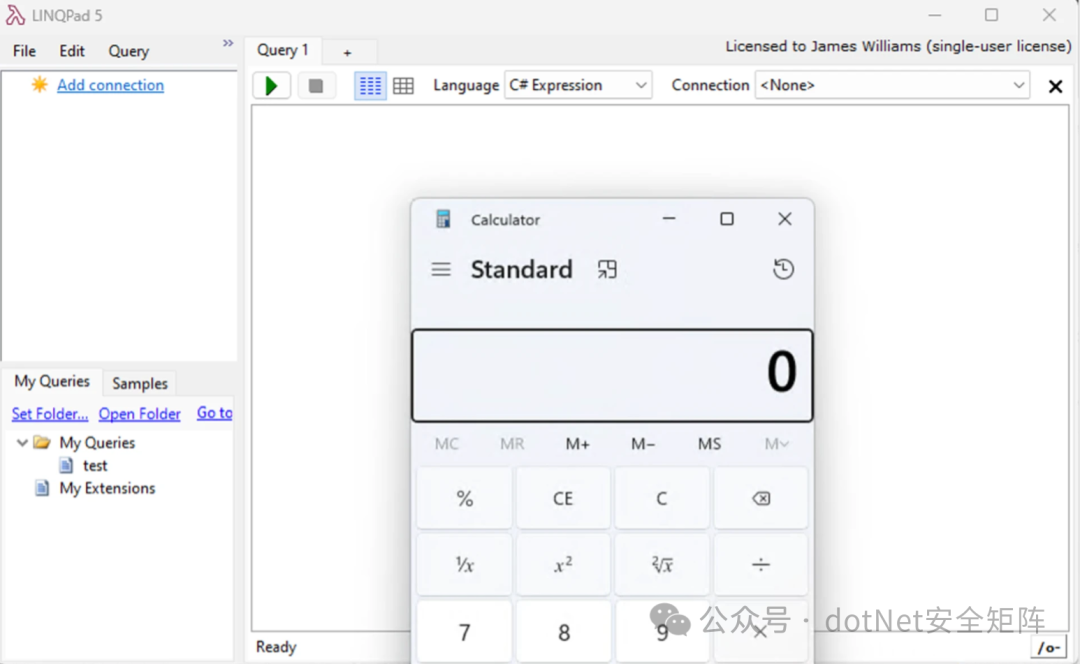This screenshot has height=664, width=1080.
Task: Open the File menu in LINQPad
Action: tap(24, 51)
